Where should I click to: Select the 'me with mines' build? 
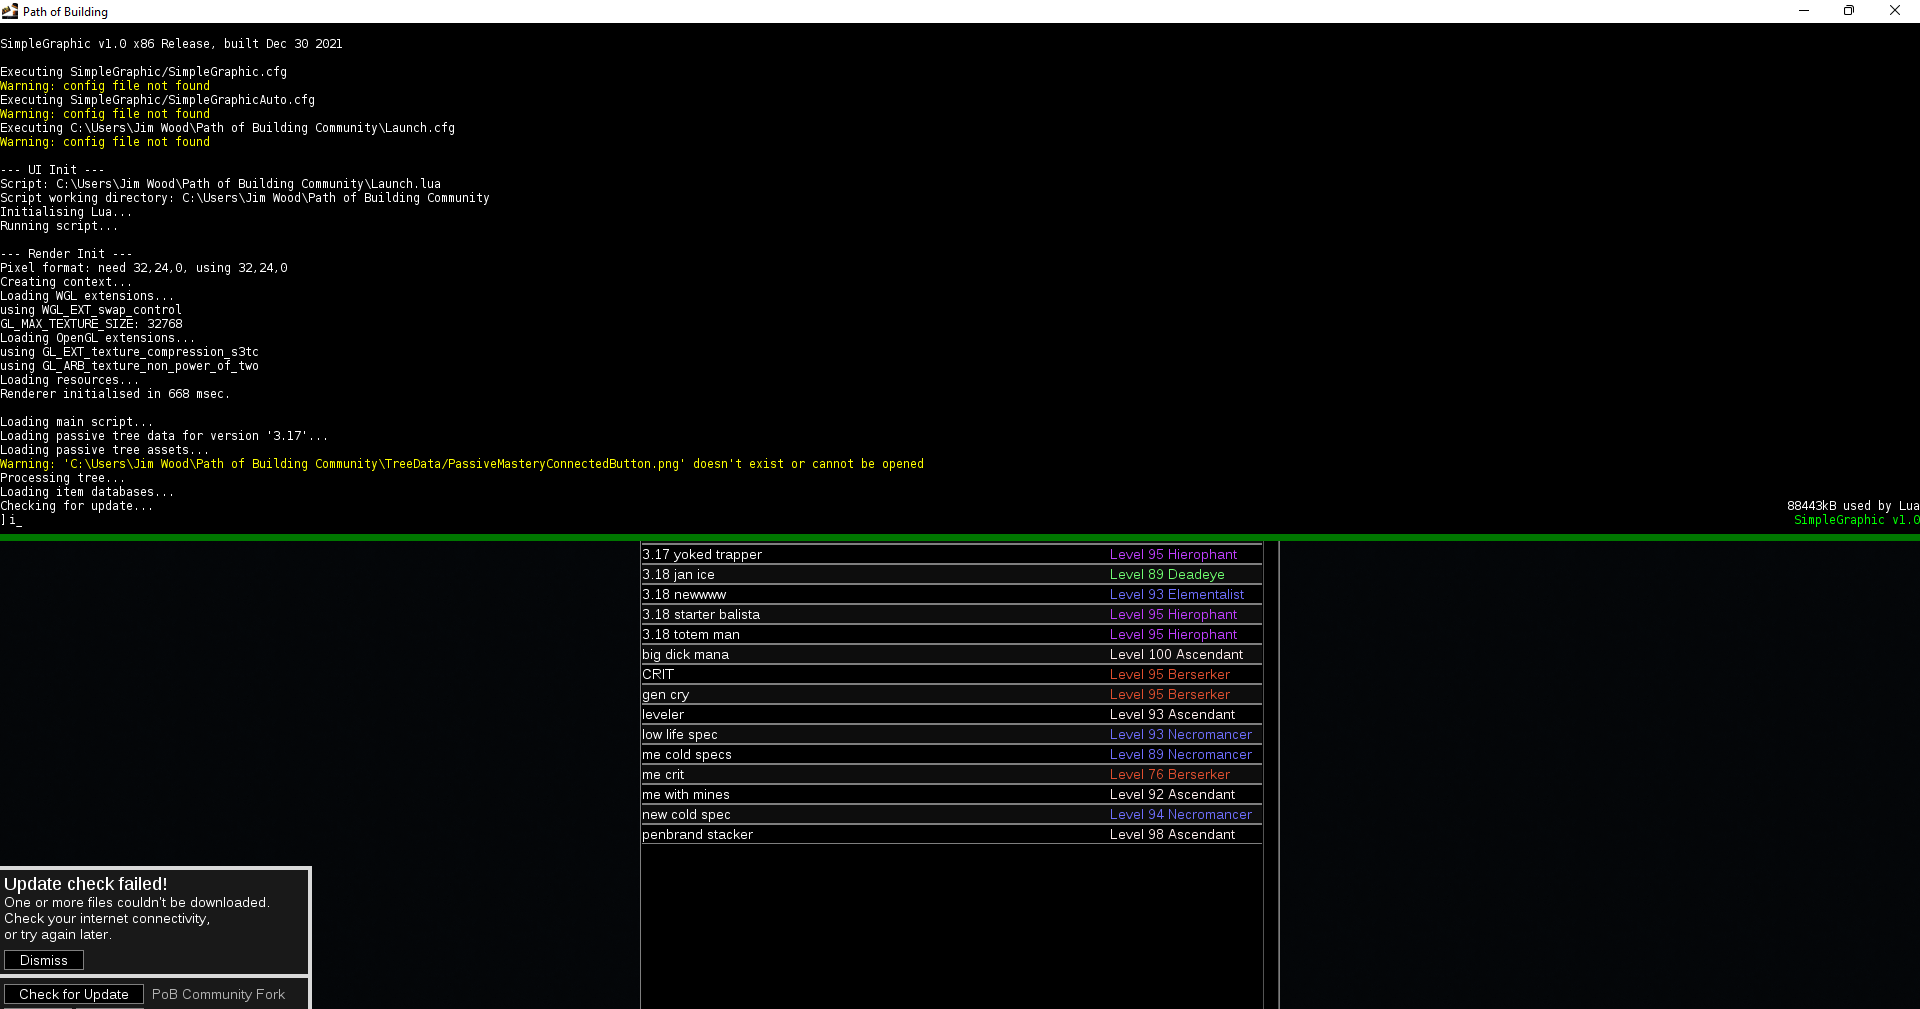pos(951,794)
